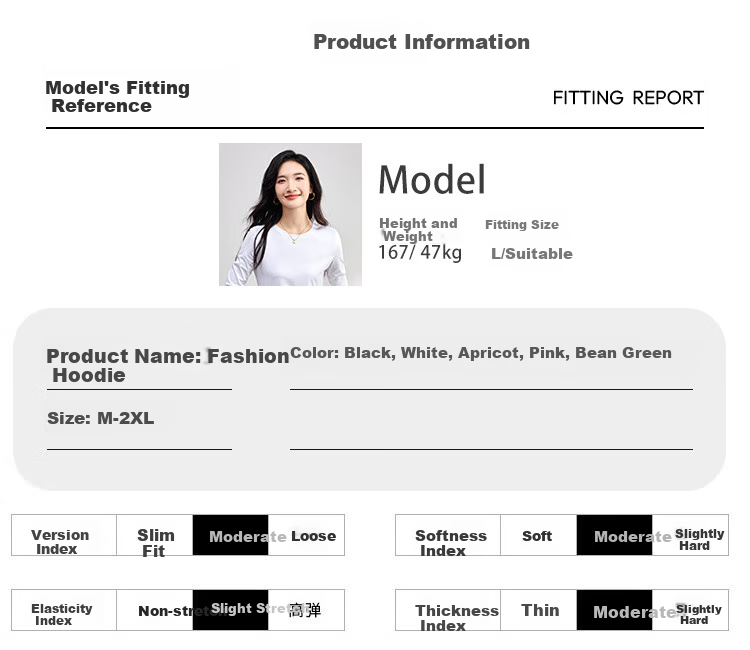Select Moderate in the Version Index
Image resolution: width=750 pixels, height=650 pixels.
point(230,535)
